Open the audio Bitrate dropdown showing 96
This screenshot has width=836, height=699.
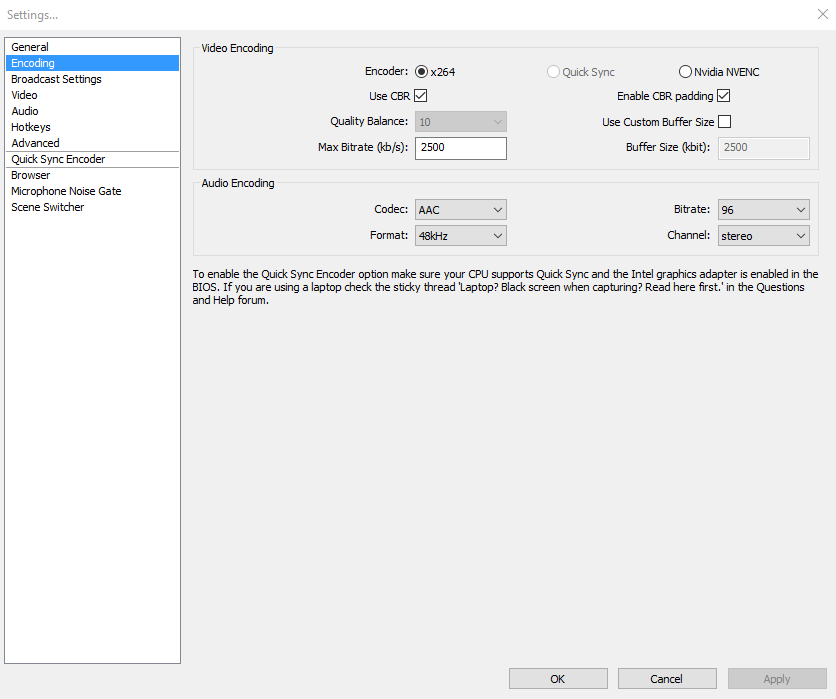point(763,210)
